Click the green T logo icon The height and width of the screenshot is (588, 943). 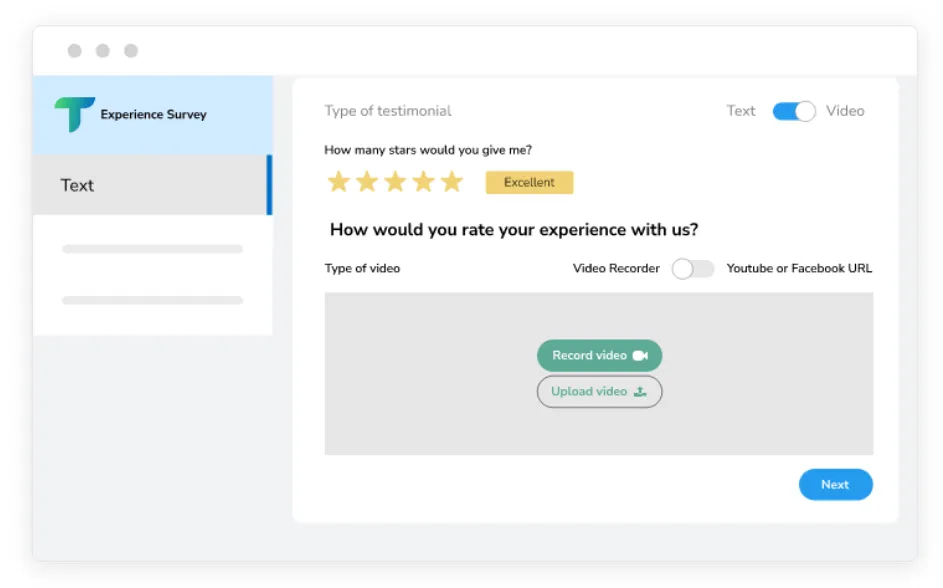point(74,114)
